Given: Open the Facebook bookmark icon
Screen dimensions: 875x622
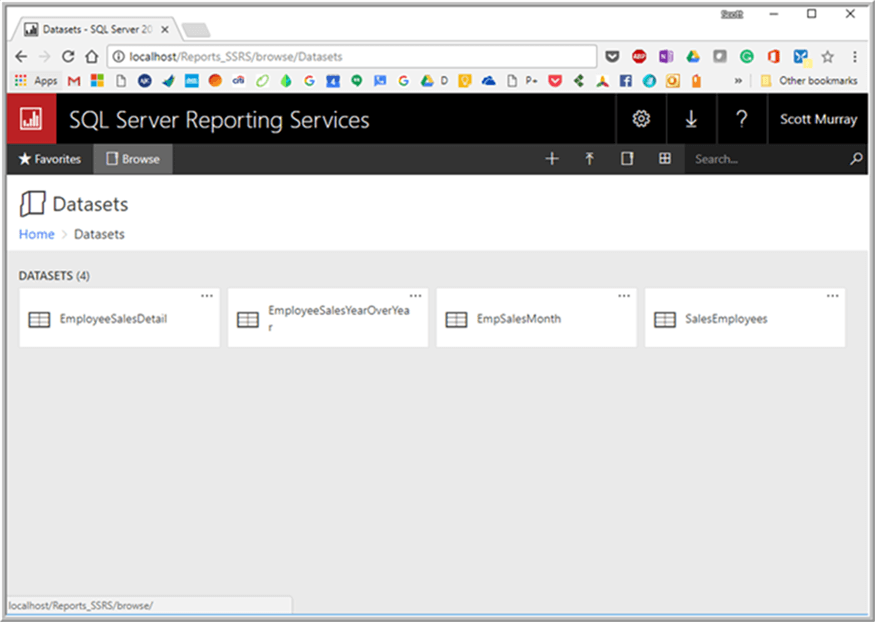Looking at the screenshot, I should (x=626, y=81).
